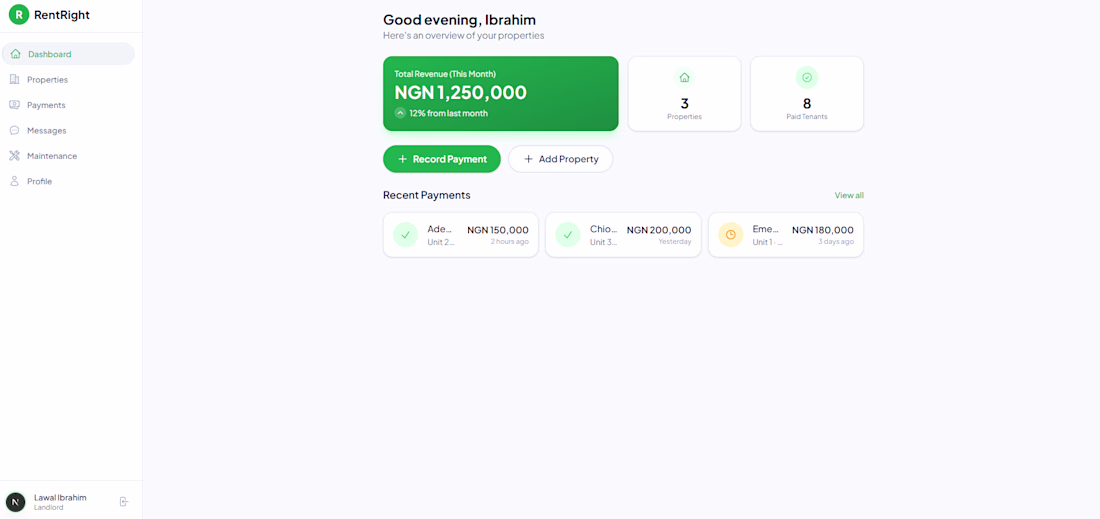Click the logout icon beside Lawal Ibrahim
Viewport: 1100px width, 519px height.
pyautogui.click(x=124, y=502)
